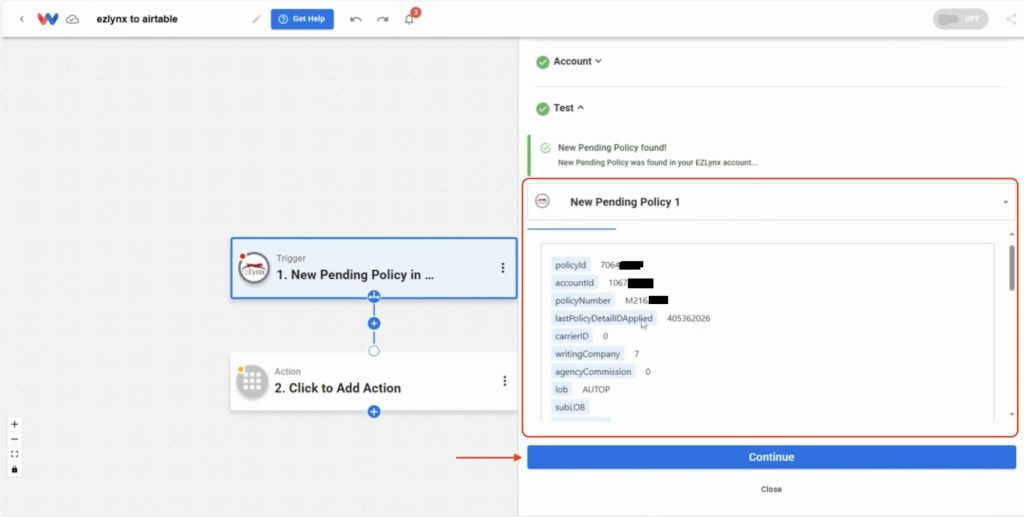Screen dimensions: 1024x517
Task: Click the workflow title ezlynx to airtable
Action: pos(136,19)
